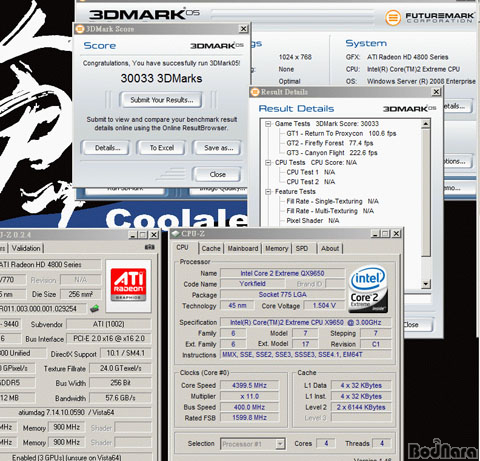
Task: Open the Validation tab in GPU-Z
Action: point(26,248)
